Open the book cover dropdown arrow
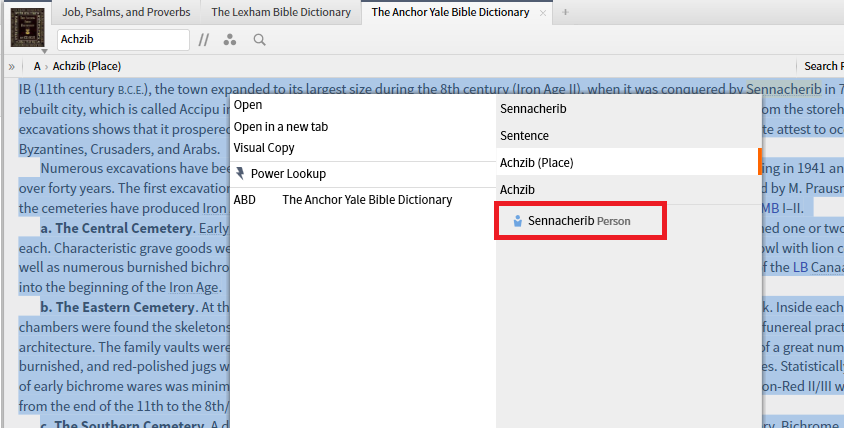 44,50
